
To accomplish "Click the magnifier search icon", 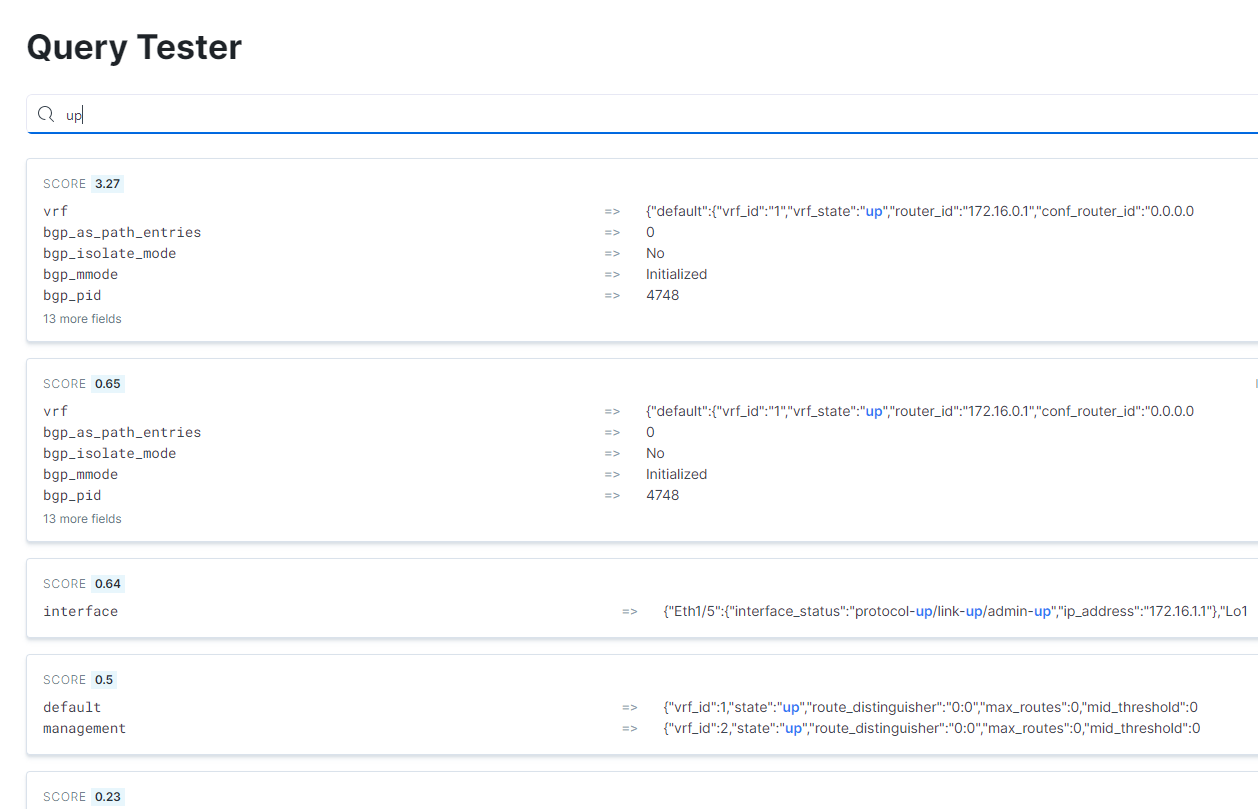I will point(45,115).
